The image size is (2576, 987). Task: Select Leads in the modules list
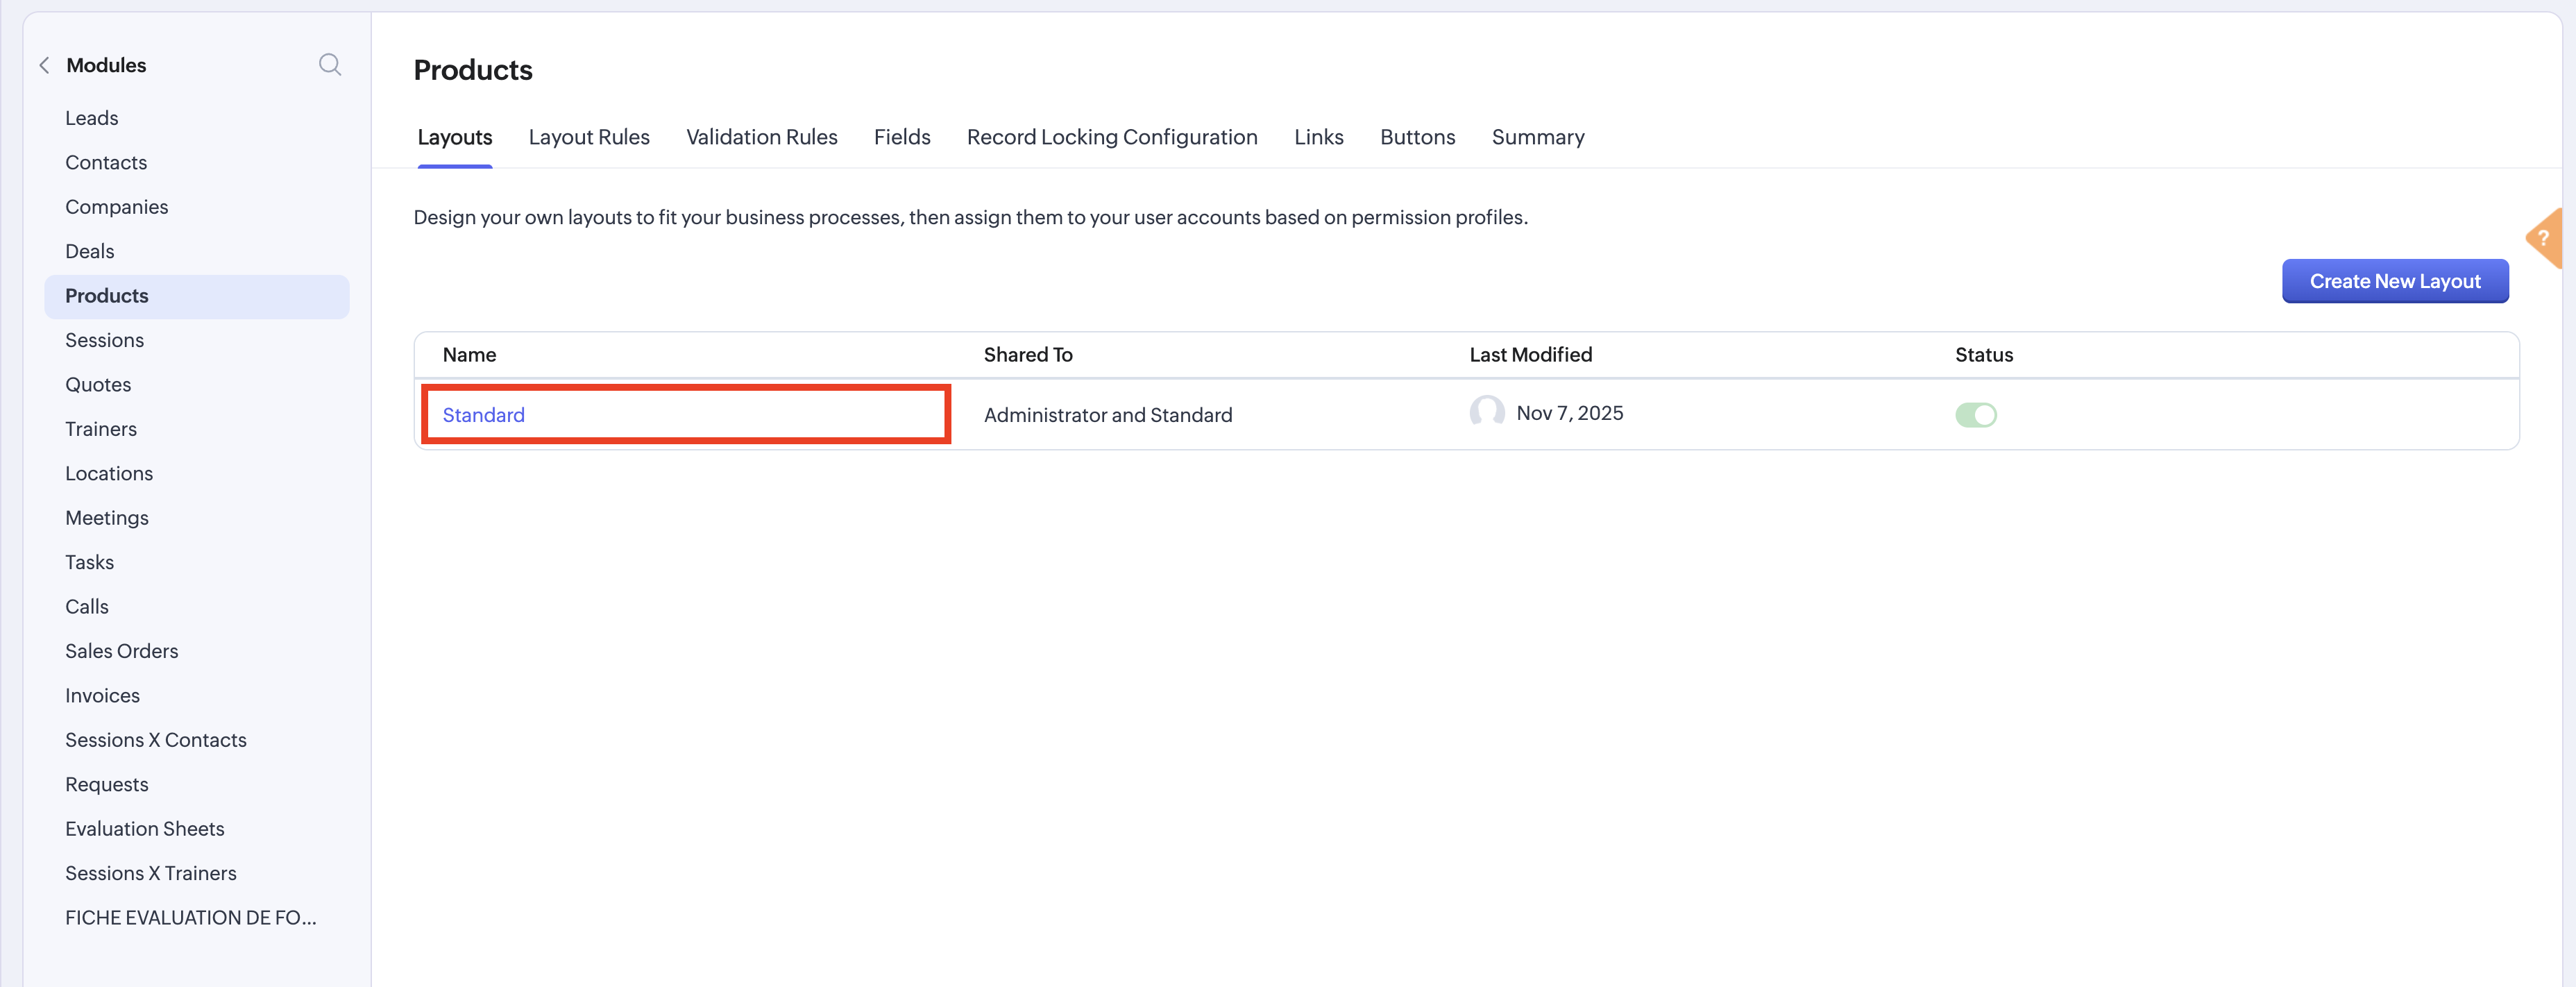[x=92, y=118]
